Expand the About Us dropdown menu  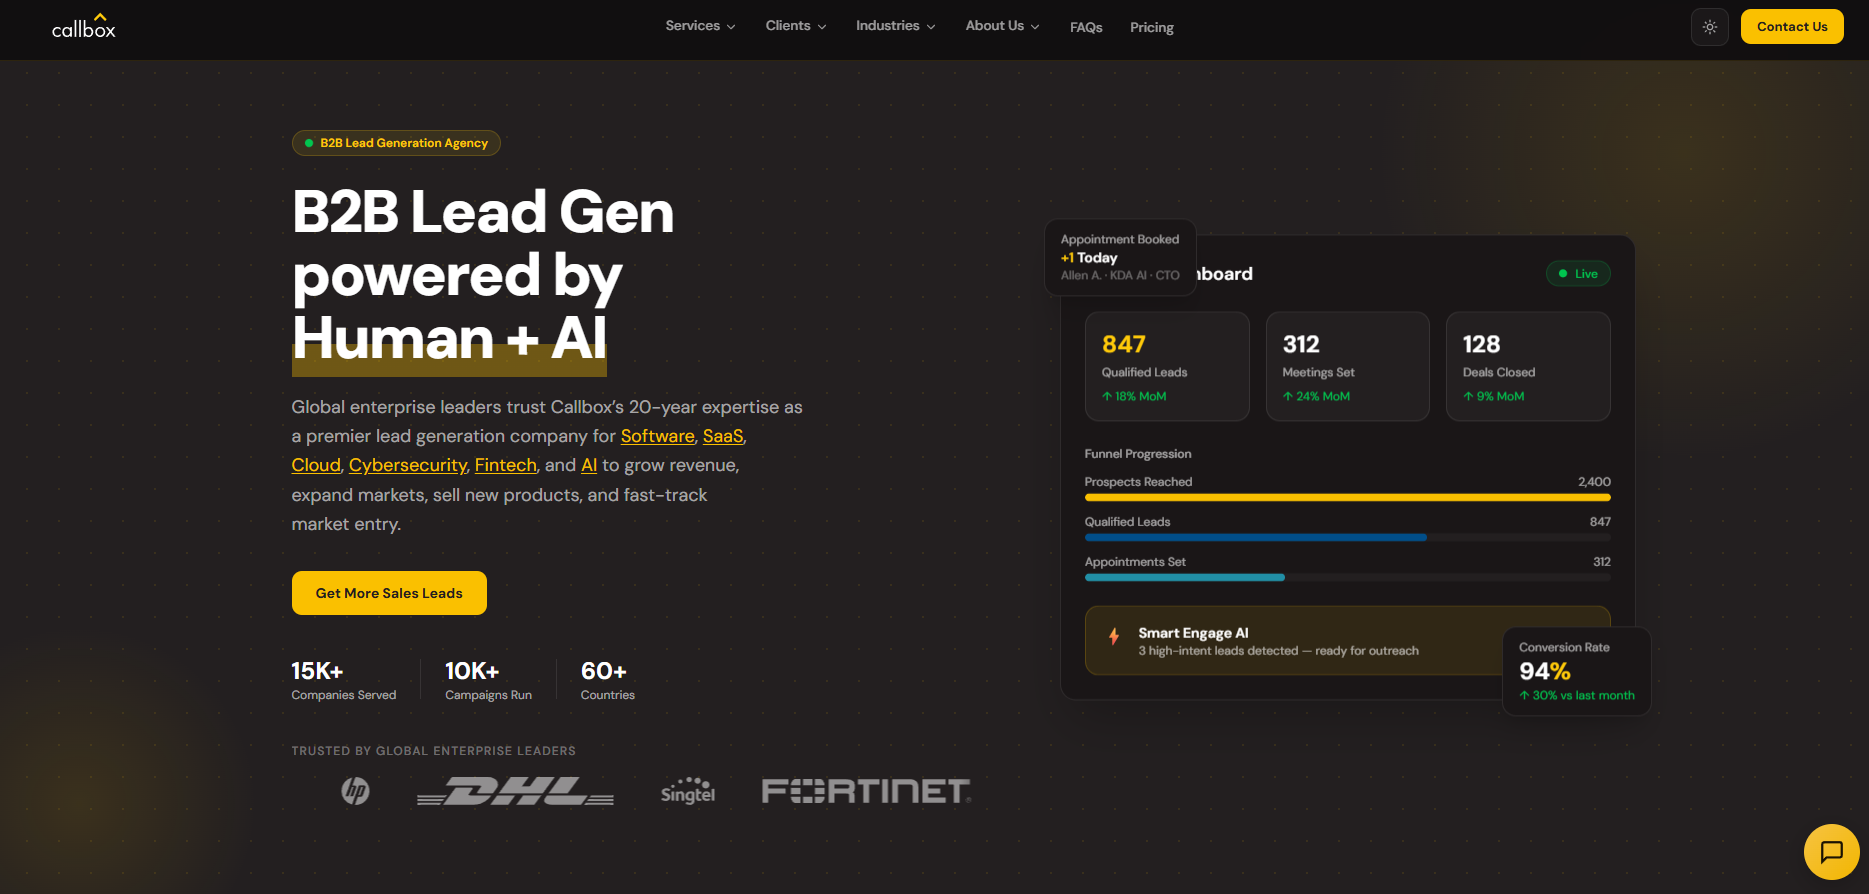[x=1002, y=26]
